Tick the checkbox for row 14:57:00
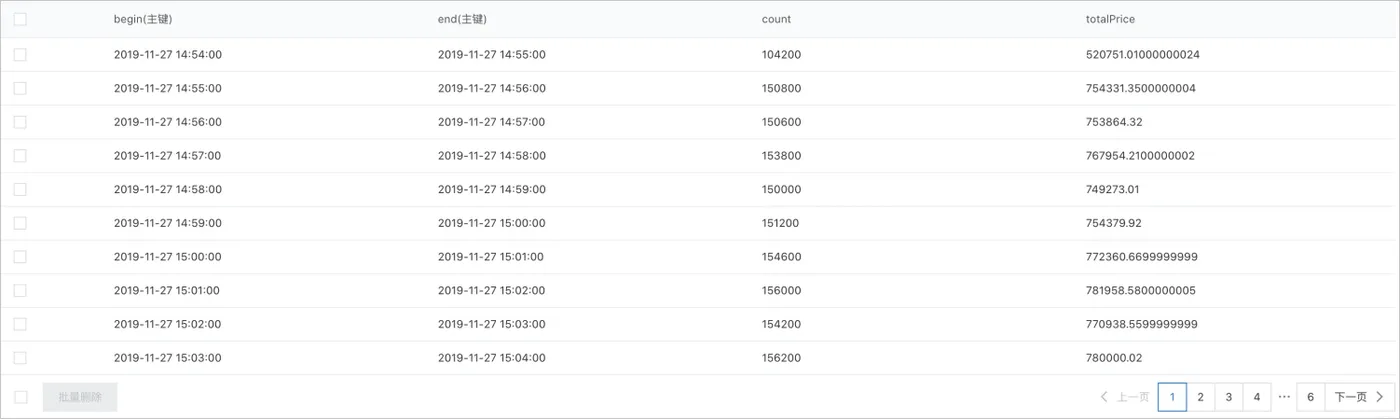The image size is (1400, 419). pos(20,156)
